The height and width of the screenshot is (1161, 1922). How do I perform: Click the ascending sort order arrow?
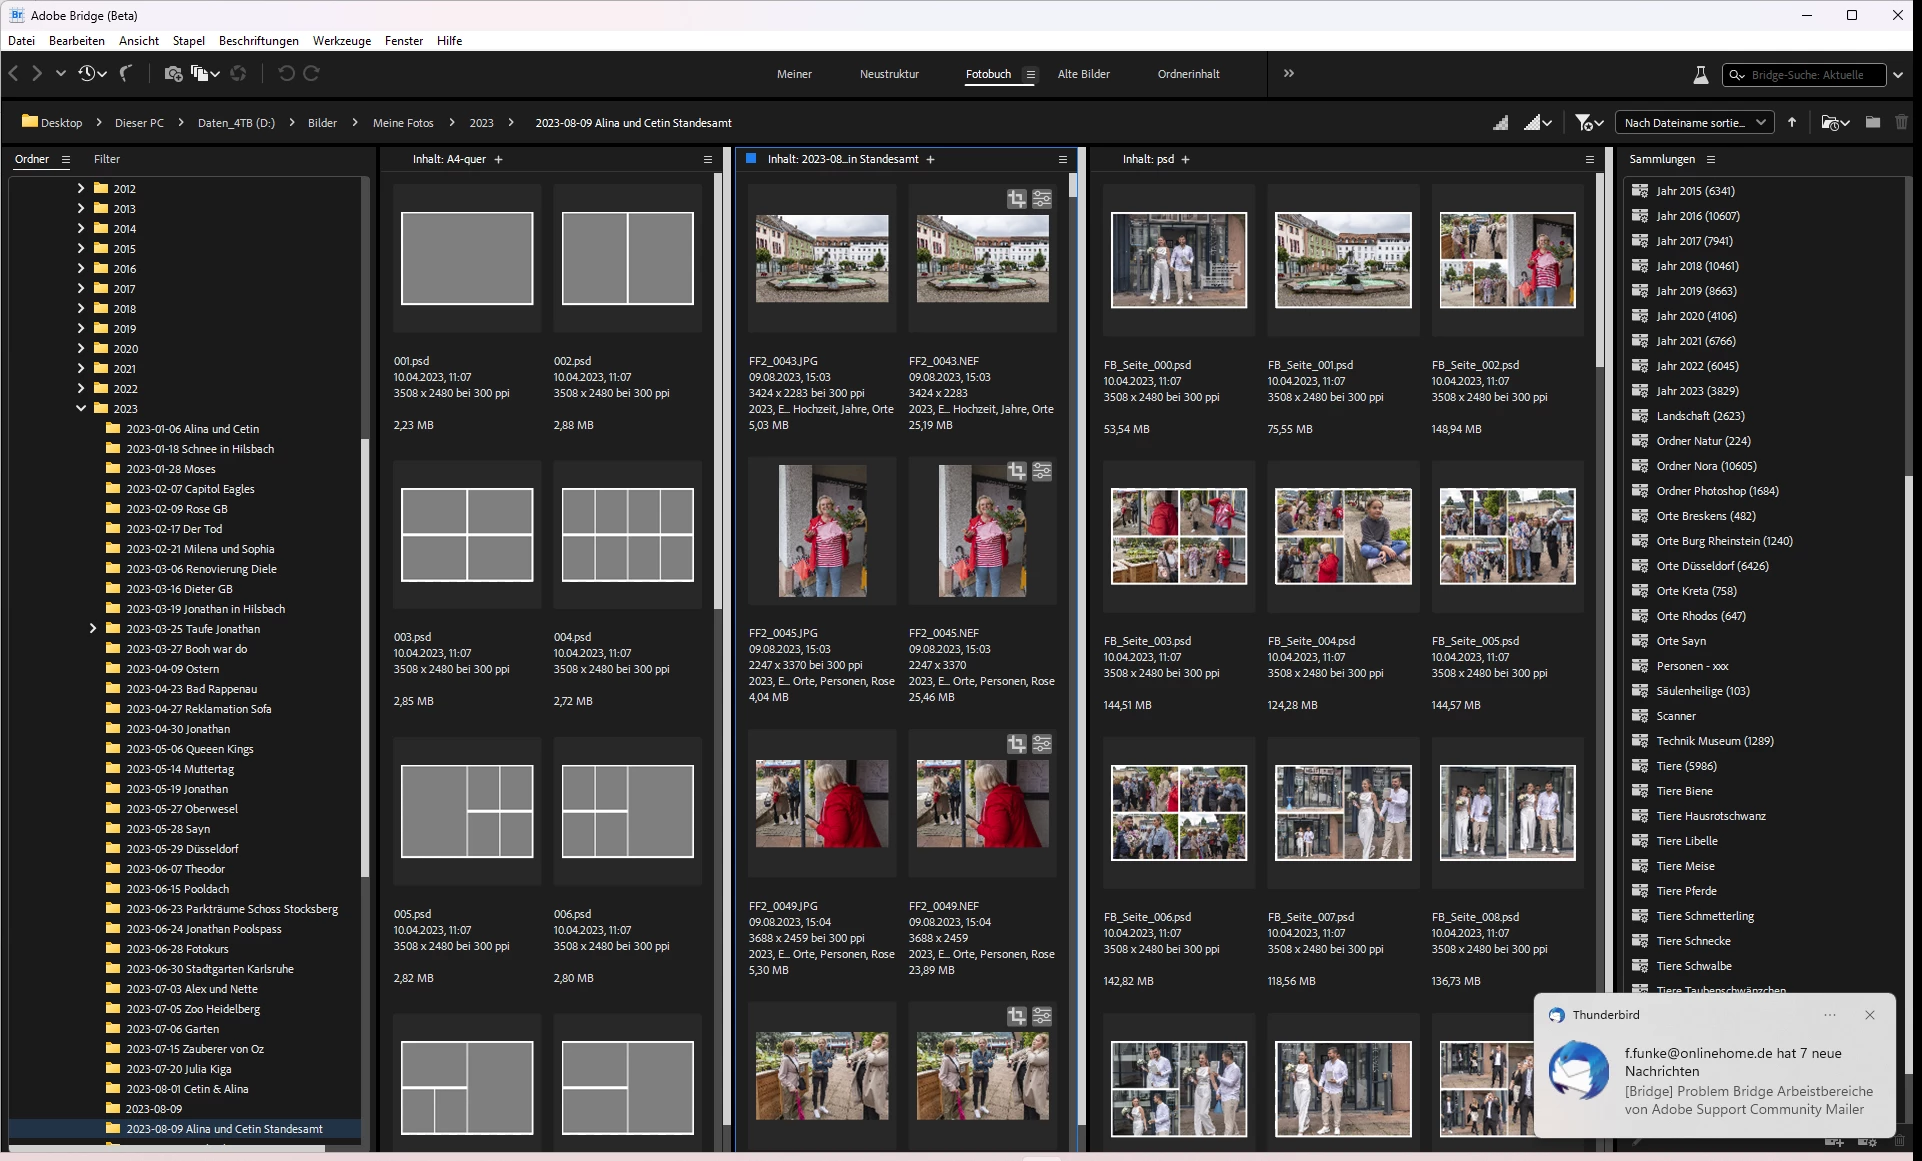tap(1792, 123)
